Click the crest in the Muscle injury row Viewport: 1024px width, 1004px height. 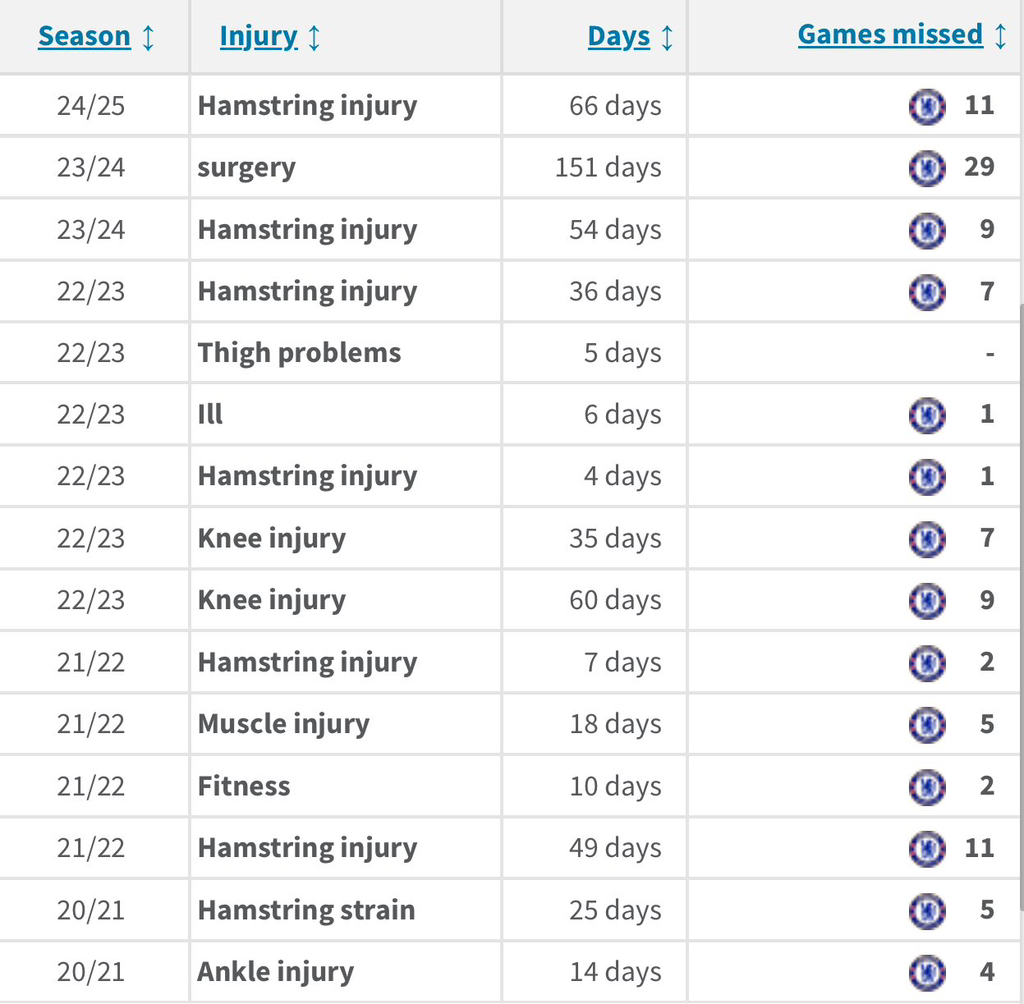pyautogui.click(x=927, y=724)
